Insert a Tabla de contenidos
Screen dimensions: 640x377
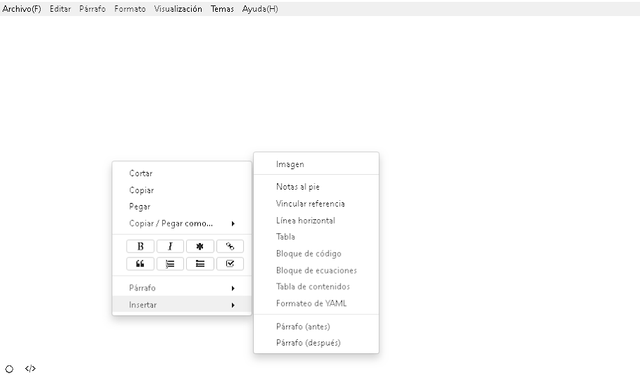coord(316,286)
